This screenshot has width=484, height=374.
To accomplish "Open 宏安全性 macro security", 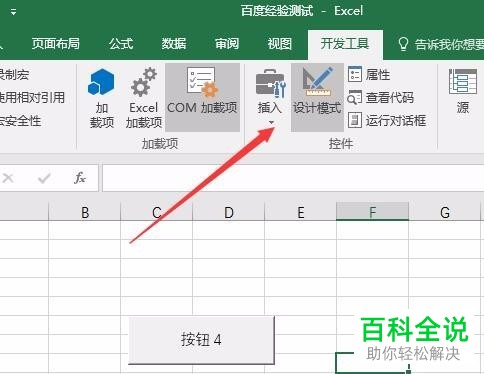I will 20,121.
